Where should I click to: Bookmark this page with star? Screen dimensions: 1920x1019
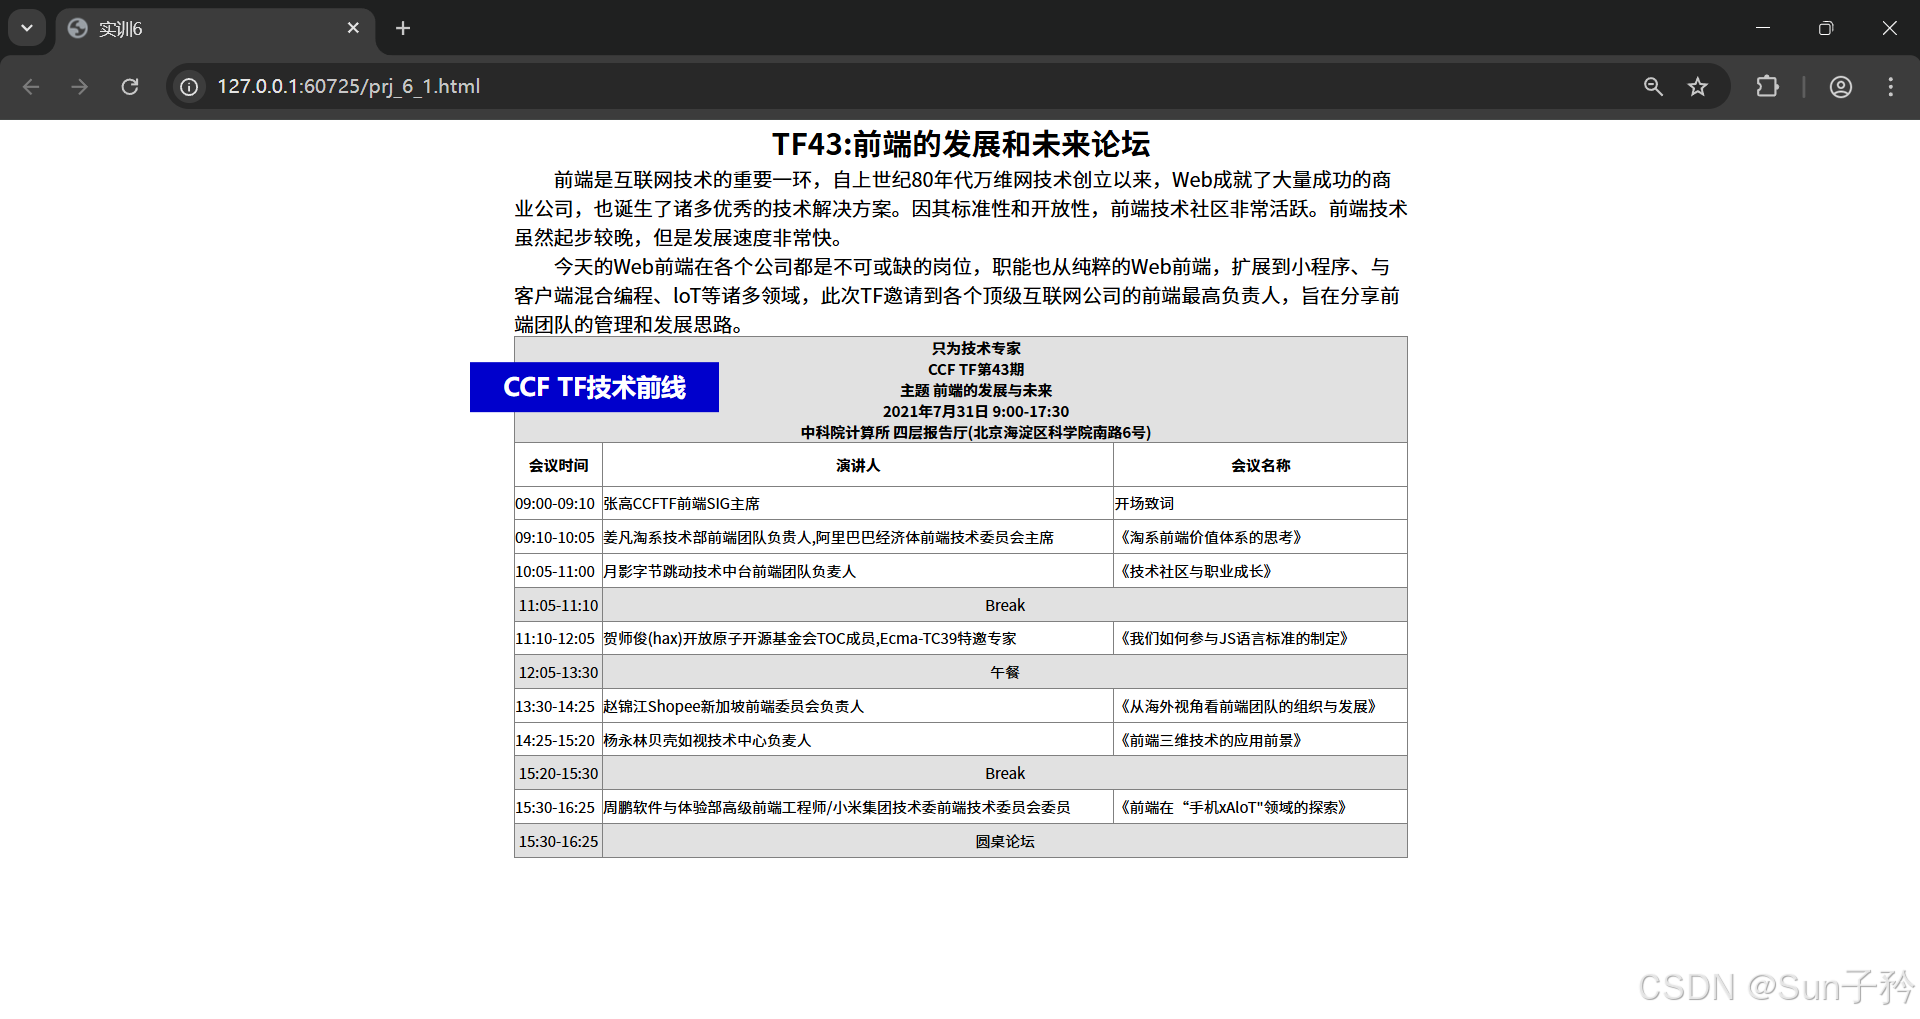[1698, 87]
